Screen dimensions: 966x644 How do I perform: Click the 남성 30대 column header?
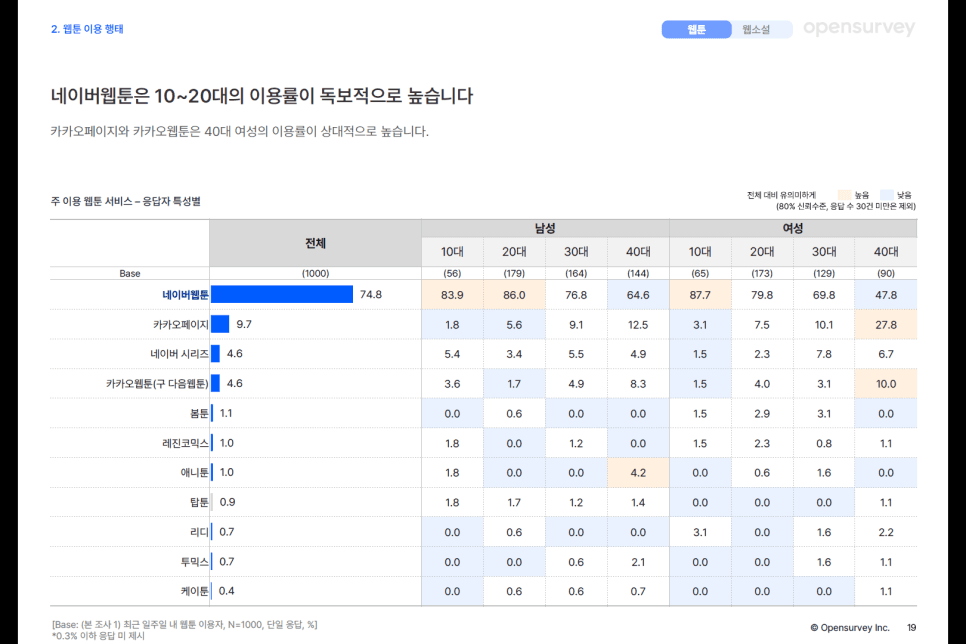576,251
